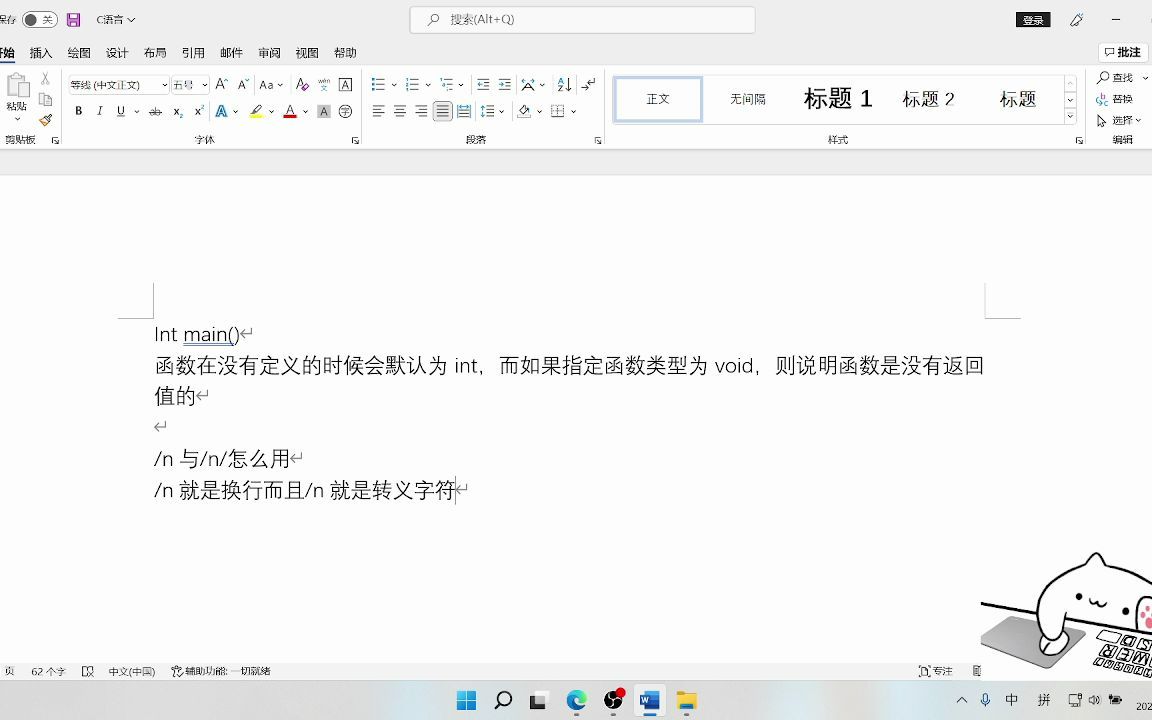Select center alignment

[x=398, y=111]
